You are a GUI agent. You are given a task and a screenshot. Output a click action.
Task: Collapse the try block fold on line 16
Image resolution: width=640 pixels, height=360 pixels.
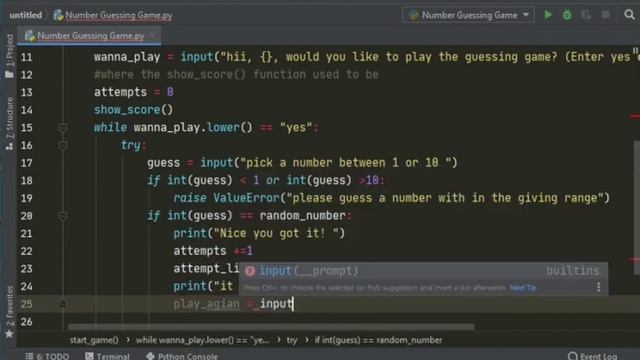point(62,145)
